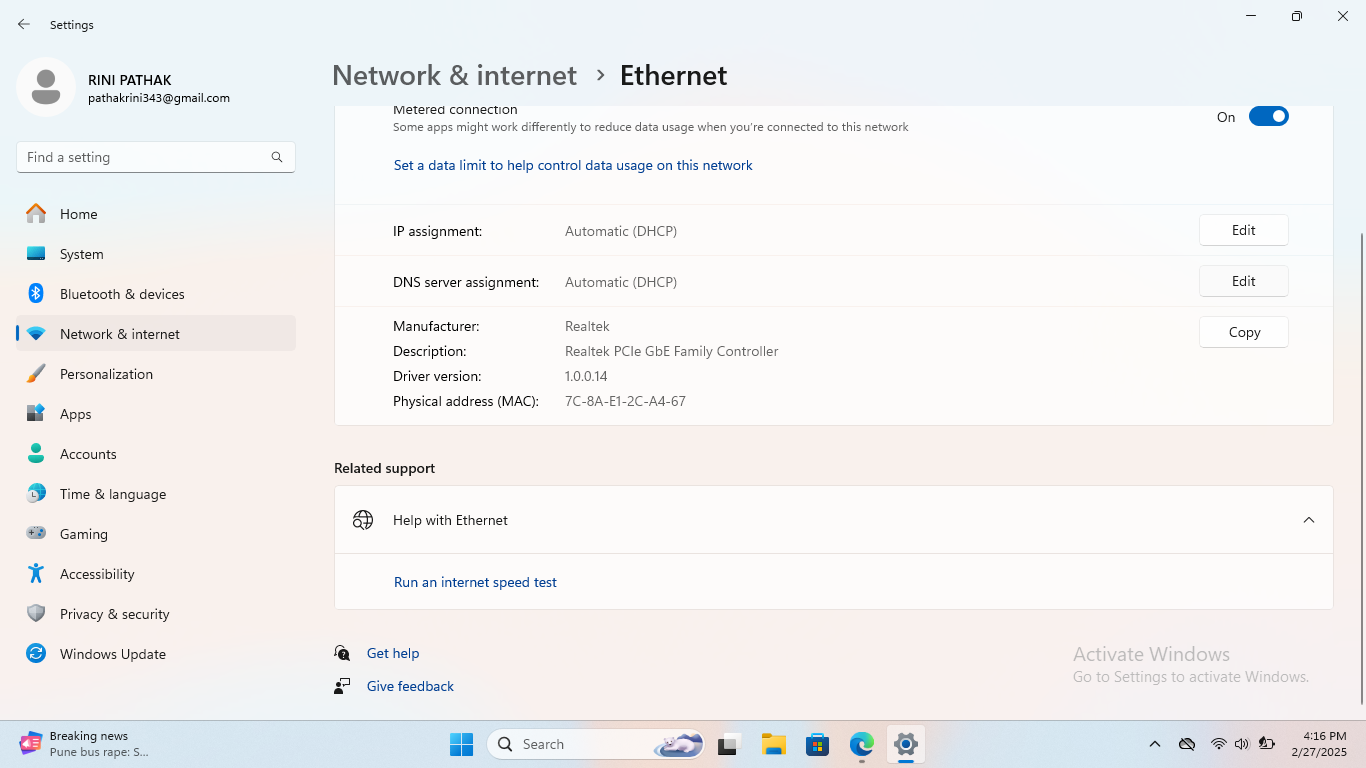Click the Run an internet speed test link
The width and height of the screenshot is (1366, 768).
475,582
